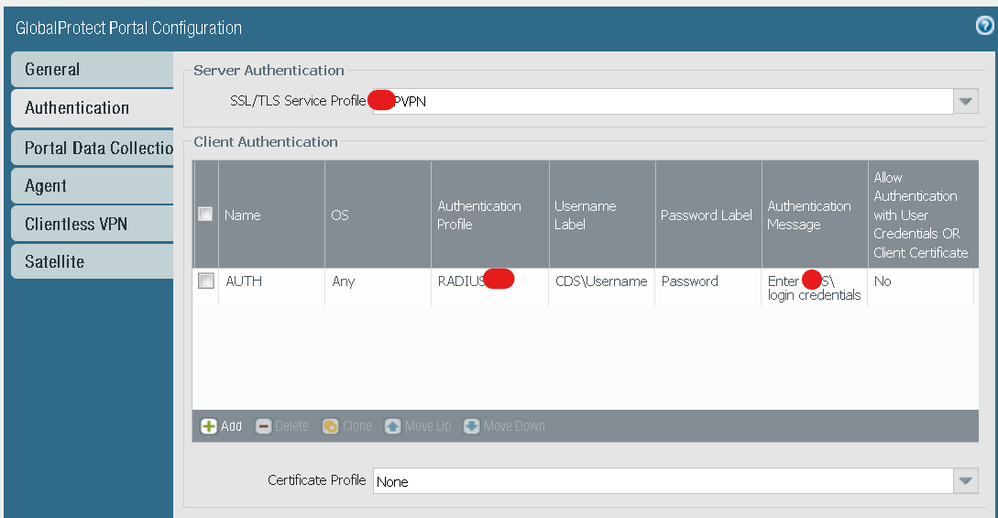
Task: Open the Clientless VPN tab
Action: 92,224
